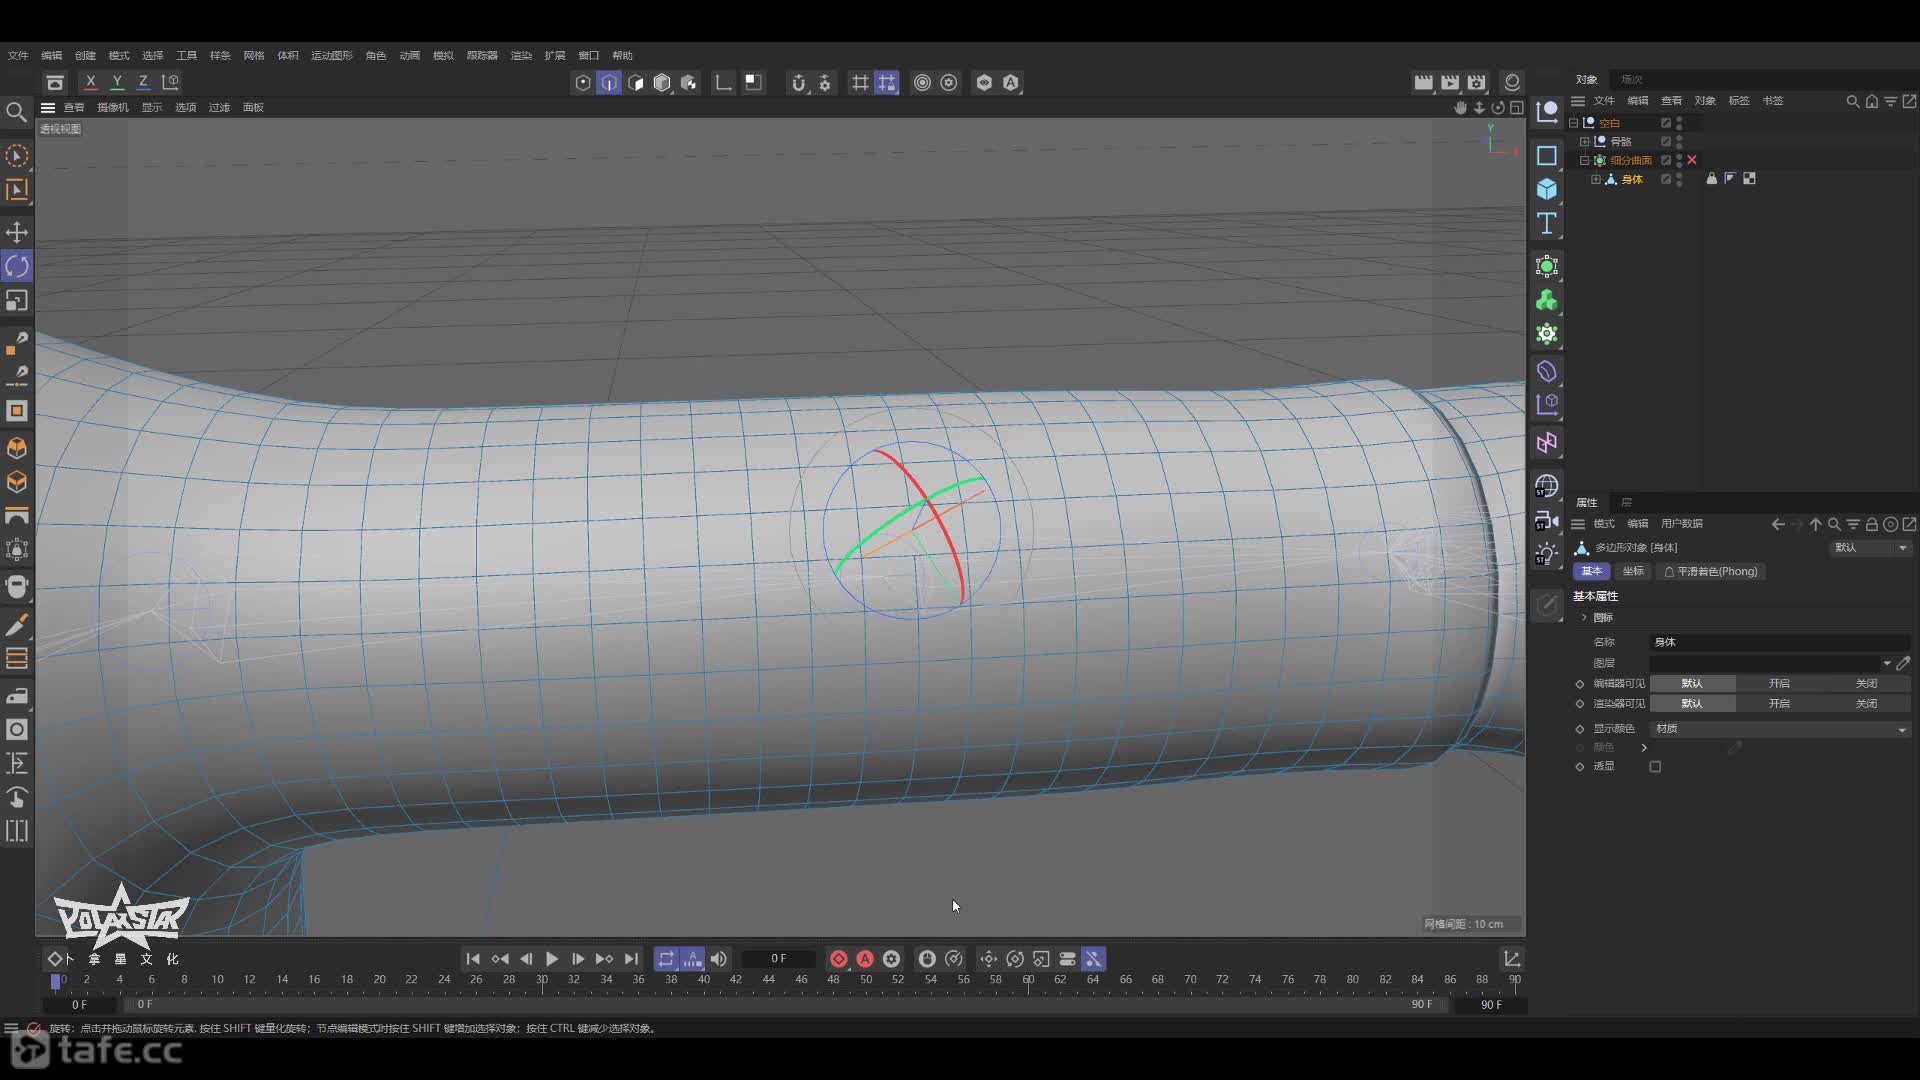Open the 文件 main menu
Image resolution: width=1920 pixels, height=1080 pixels.
pos(18,55)
